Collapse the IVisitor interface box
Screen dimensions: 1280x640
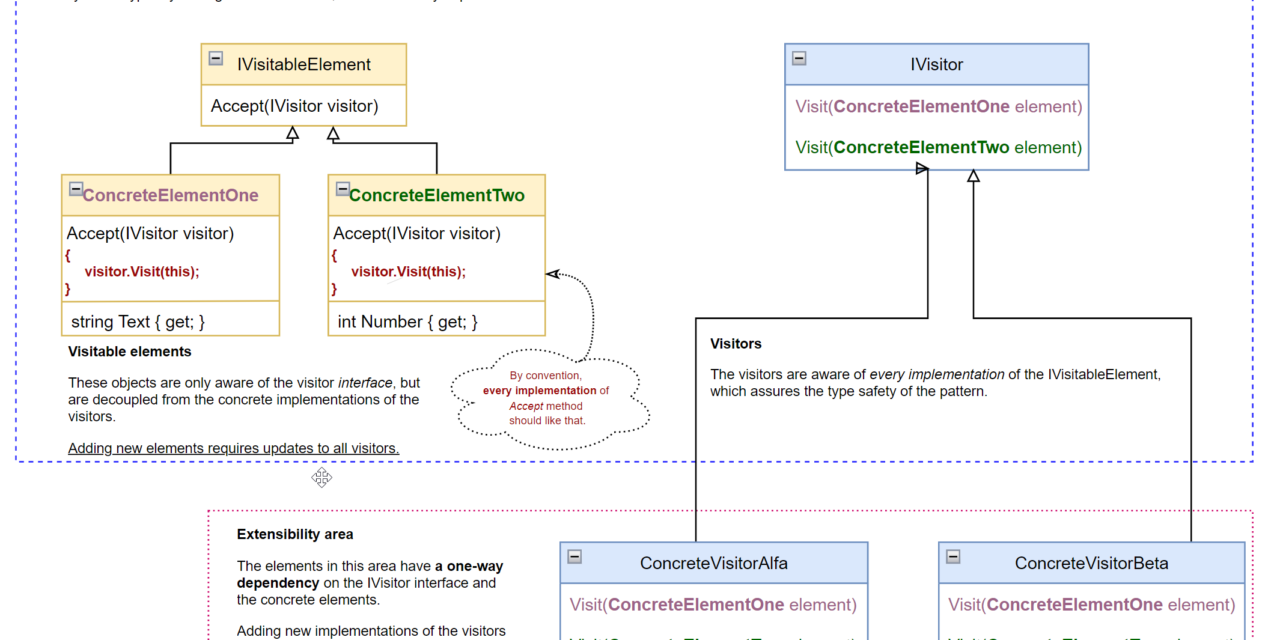pyautogui.click(x=799, y=59)
